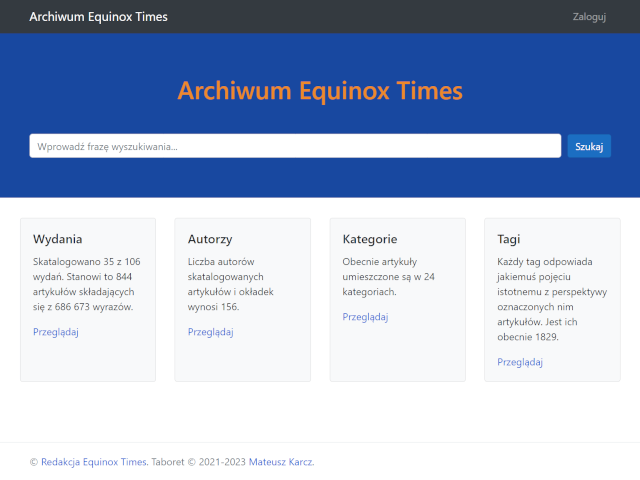Open Przeglądaj link in Wydania card
The image size is (640, 480).
click(x=56, y=332)
